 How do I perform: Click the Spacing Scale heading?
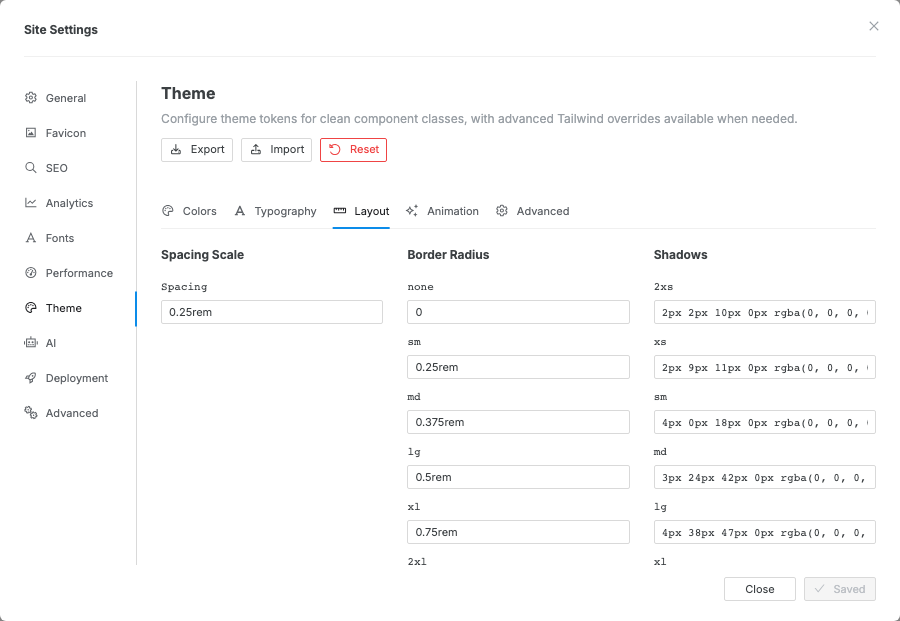pyautogui.click(x=202, y=255)
